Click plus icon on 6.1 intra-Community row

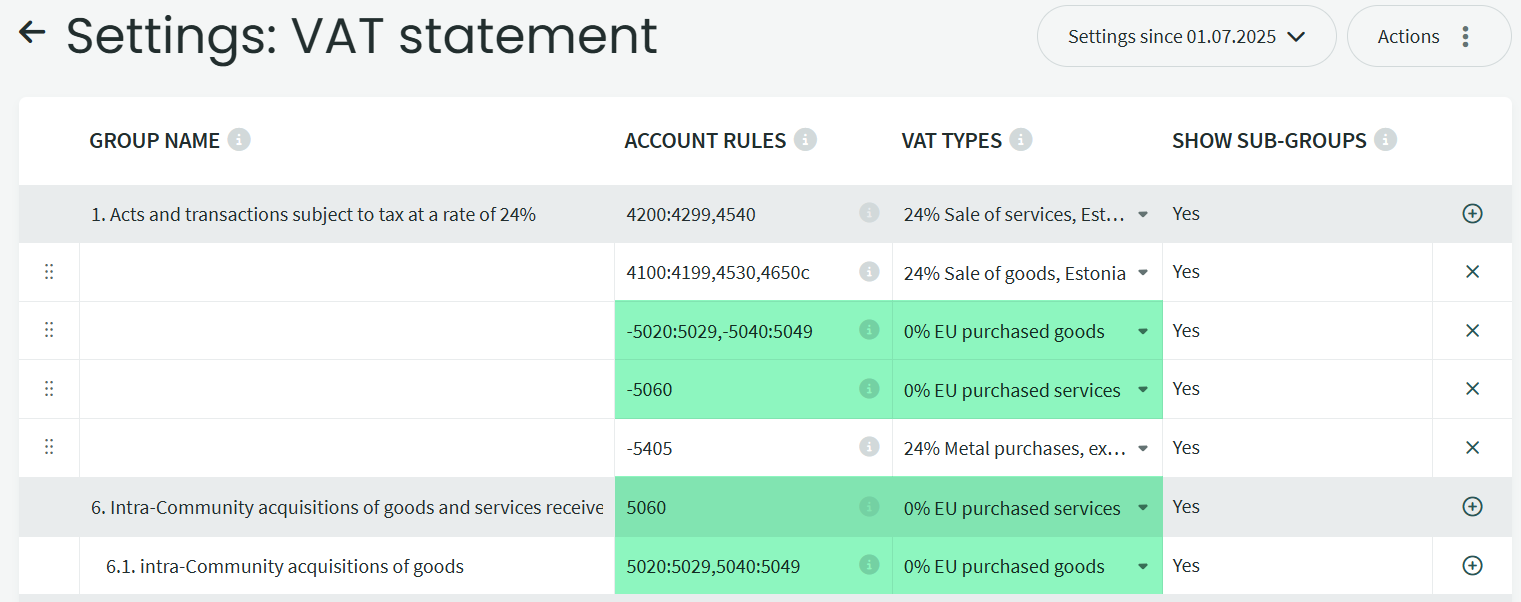(1471, 566)
